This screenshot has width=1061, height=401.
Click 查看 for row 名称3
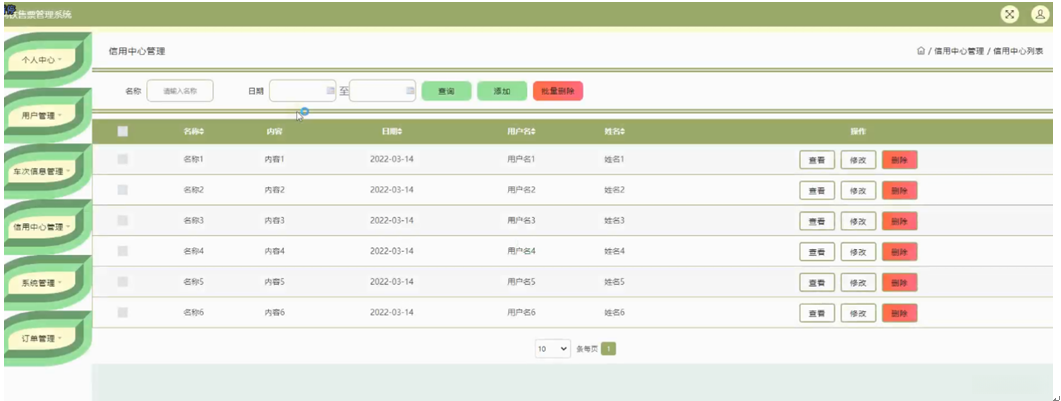pos(817,221)
